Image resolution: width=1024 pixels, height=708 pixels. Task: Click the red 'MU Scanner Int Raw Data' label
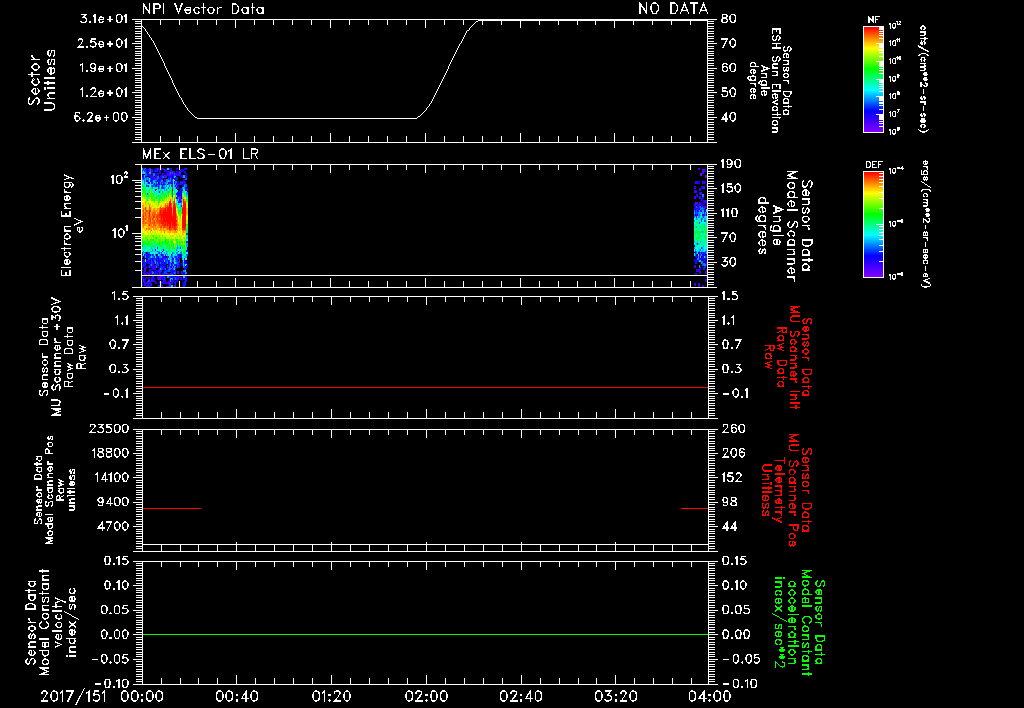coord(788,357)
